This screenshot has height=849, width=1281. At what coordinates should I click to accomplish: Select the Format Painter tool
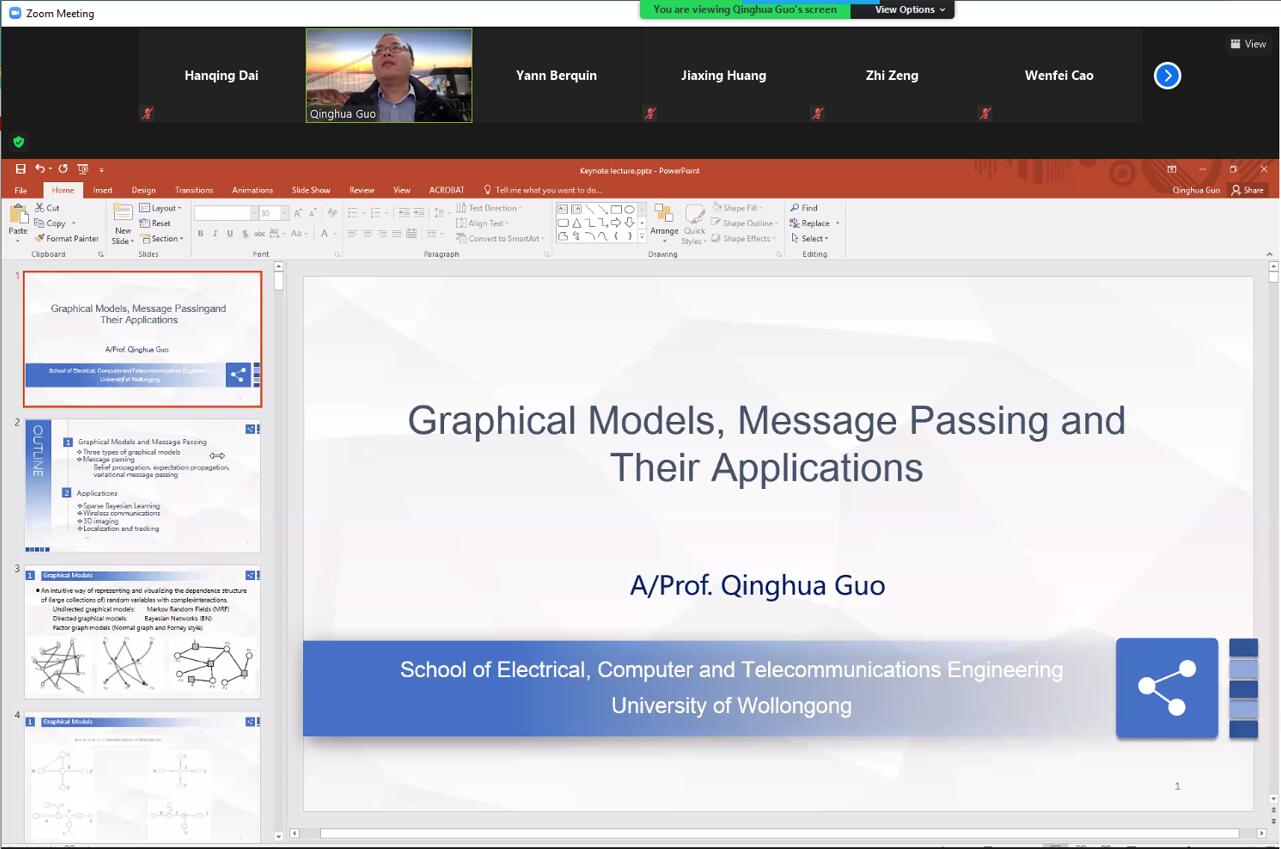point(66,239)
